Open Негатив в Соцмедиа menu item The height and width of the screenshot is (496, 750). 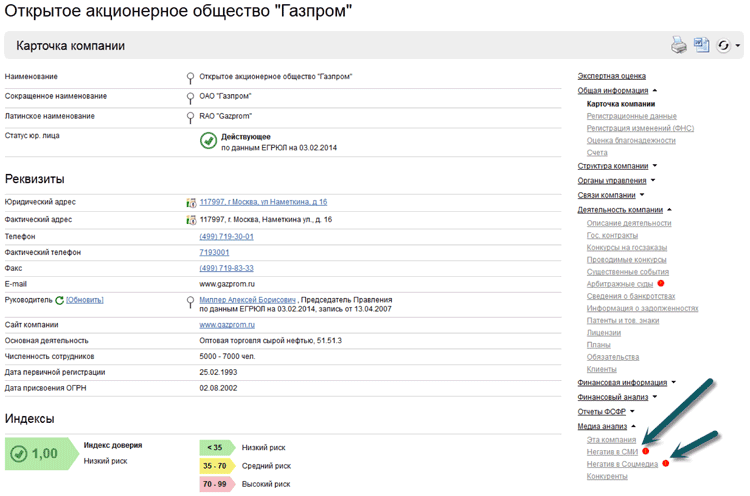click(622, 464)
